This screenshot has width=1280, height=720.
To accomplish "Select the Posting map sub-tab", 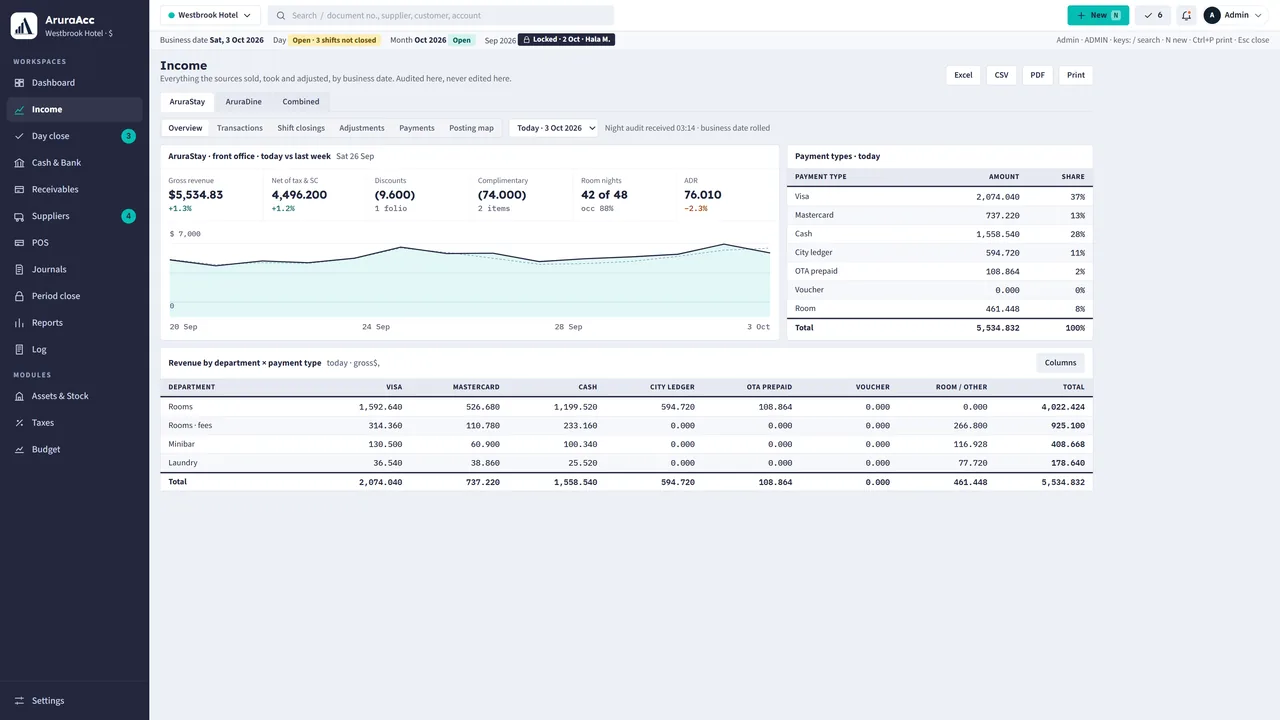I will click(x=471, y=128).
